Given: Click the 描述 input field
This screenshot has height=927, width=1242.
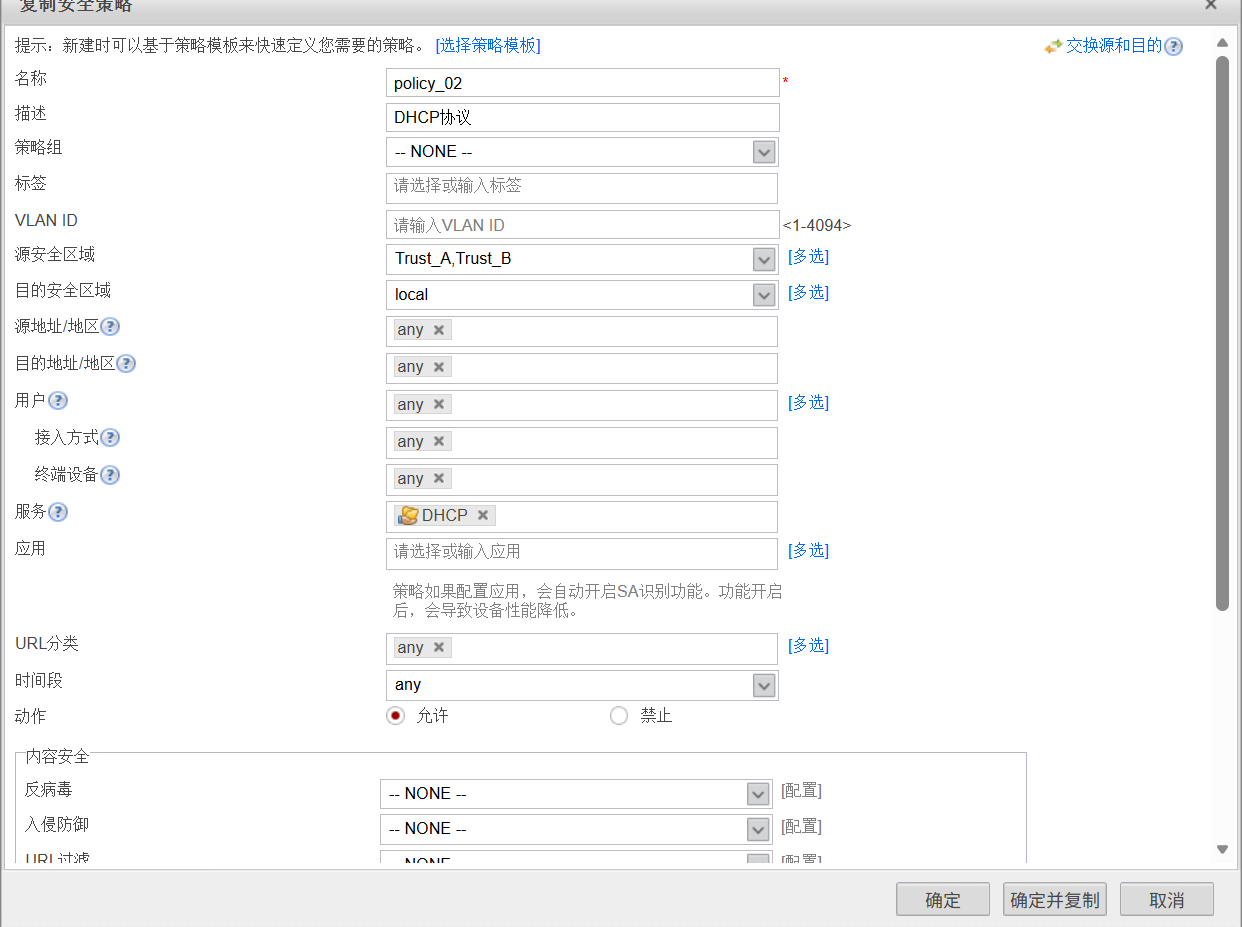Looking at the screenshot, I should click(x=582, y=117).
